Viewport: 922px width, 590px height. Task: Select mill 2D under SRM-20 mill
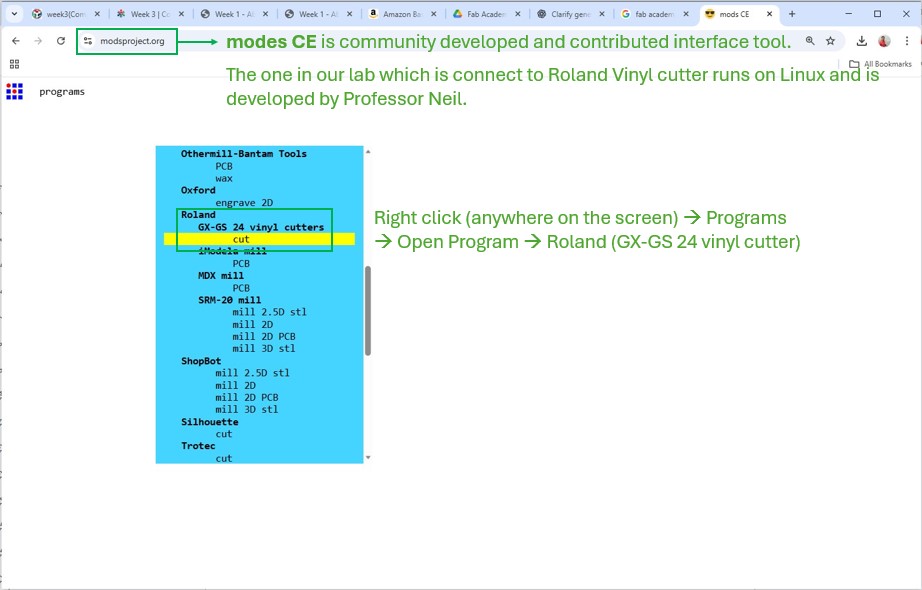coord(252,325)
